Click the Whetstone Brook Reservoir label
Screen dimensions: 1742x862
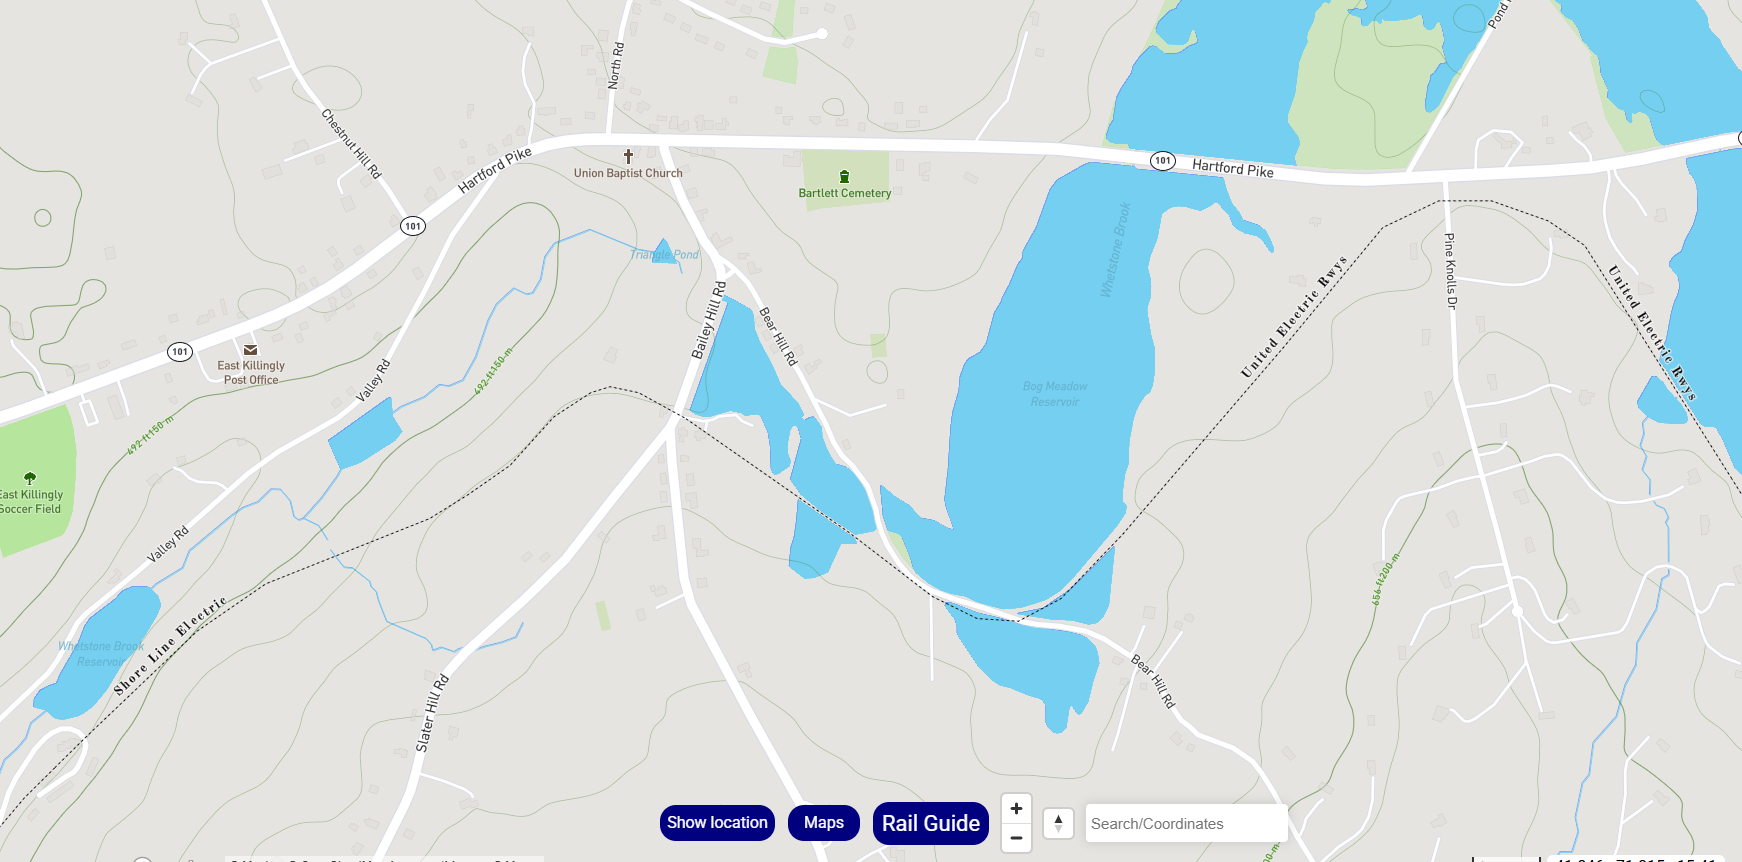click(x=101, y=654)
